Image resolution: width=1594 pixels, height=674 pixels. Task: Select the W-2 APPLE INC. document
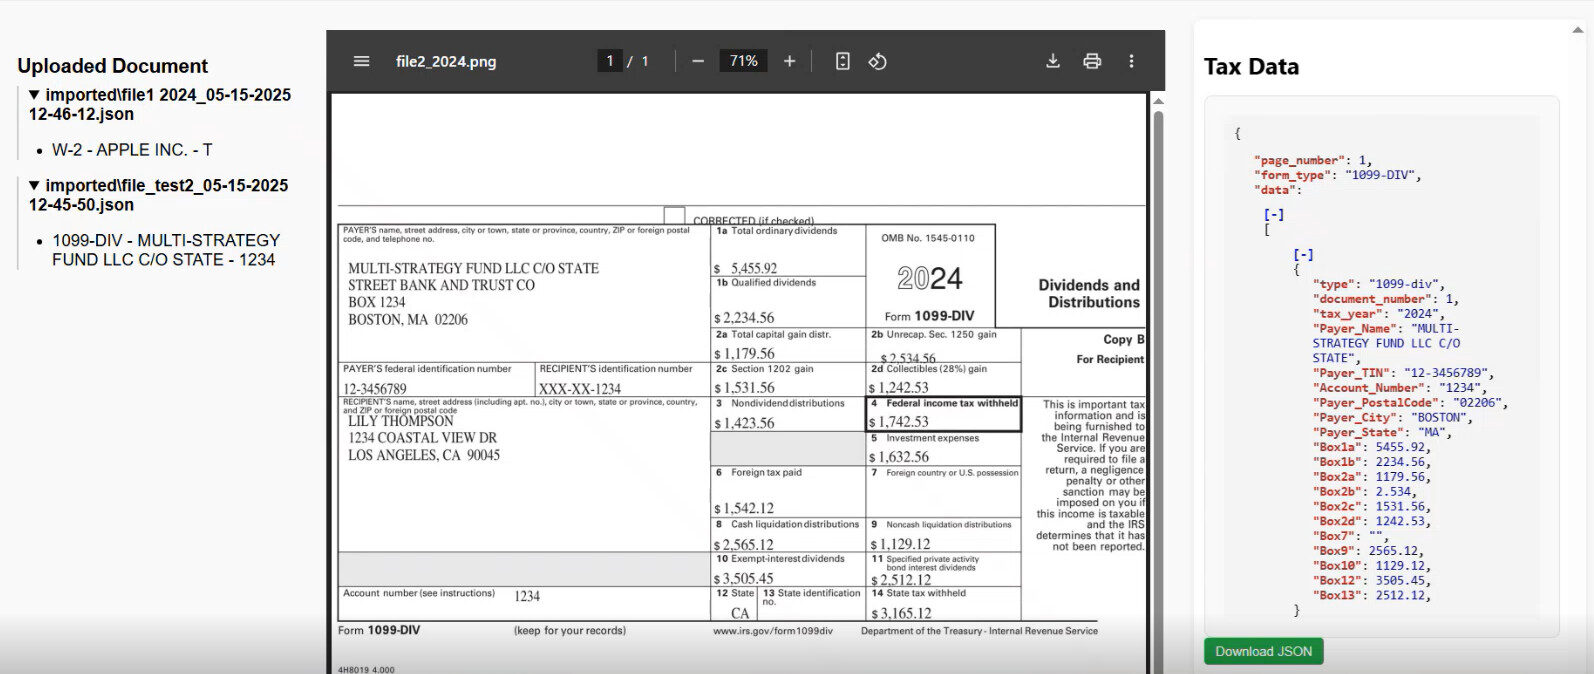point(132,150)
